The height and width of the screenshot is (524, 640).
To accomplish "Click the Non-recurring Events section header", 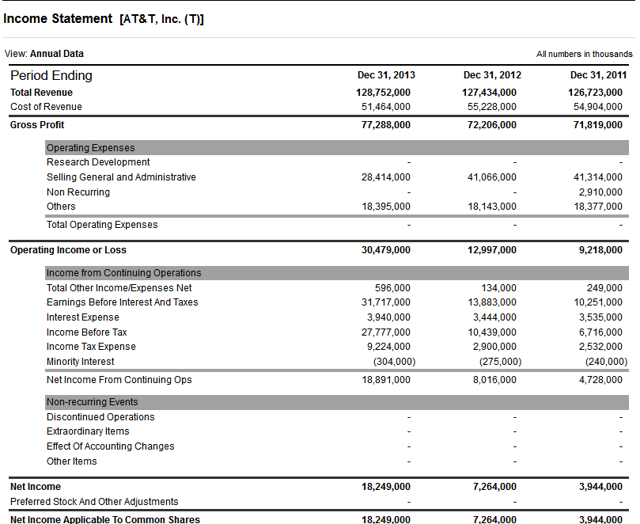I will click(x=337, y=402).
